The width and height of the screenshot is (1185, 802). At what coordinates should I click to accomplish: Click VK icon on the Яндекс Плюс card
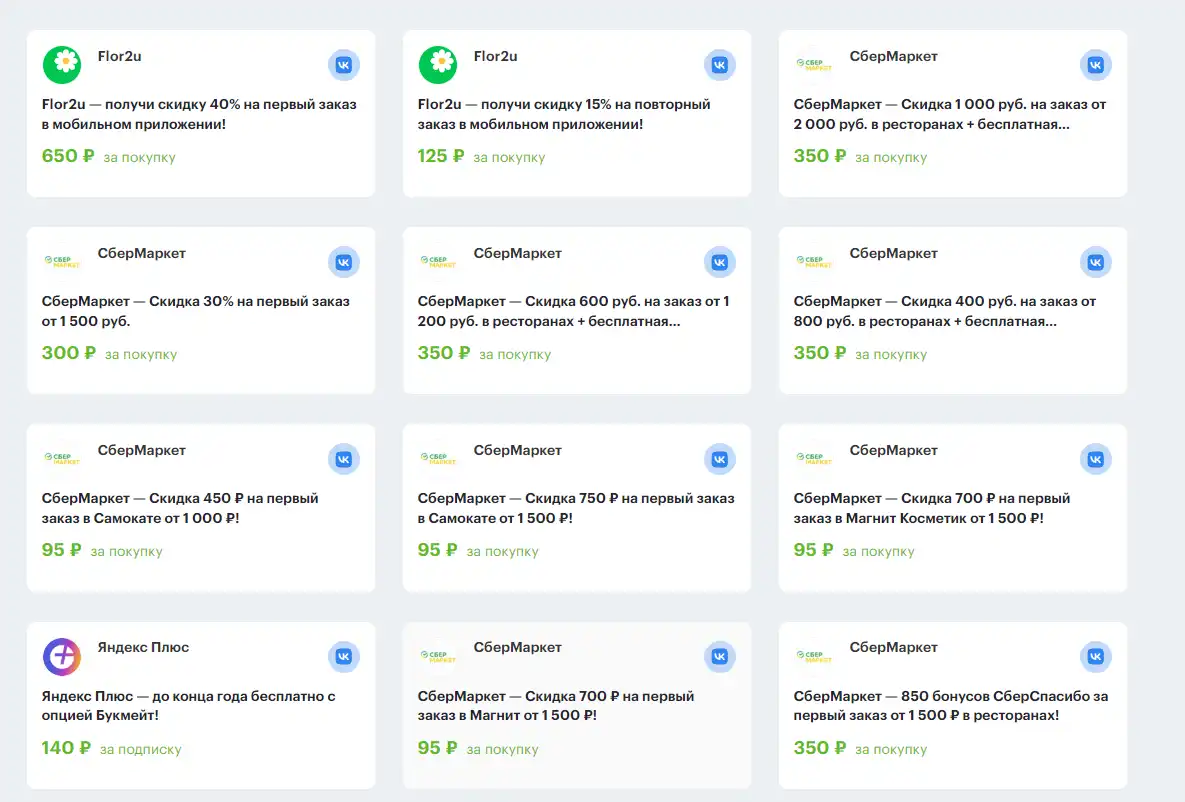[344, 656]
